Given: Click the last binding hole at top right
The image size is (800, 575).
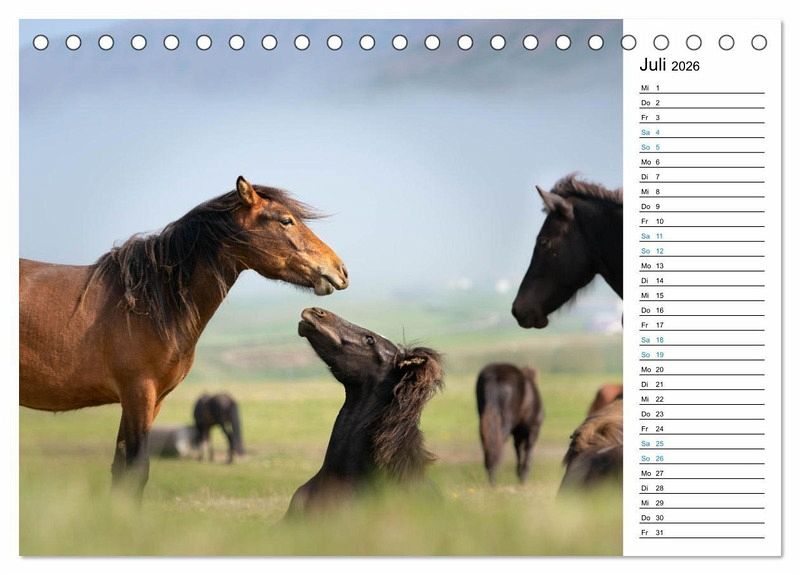Looking at the screenshot, I should click(759, 42).
